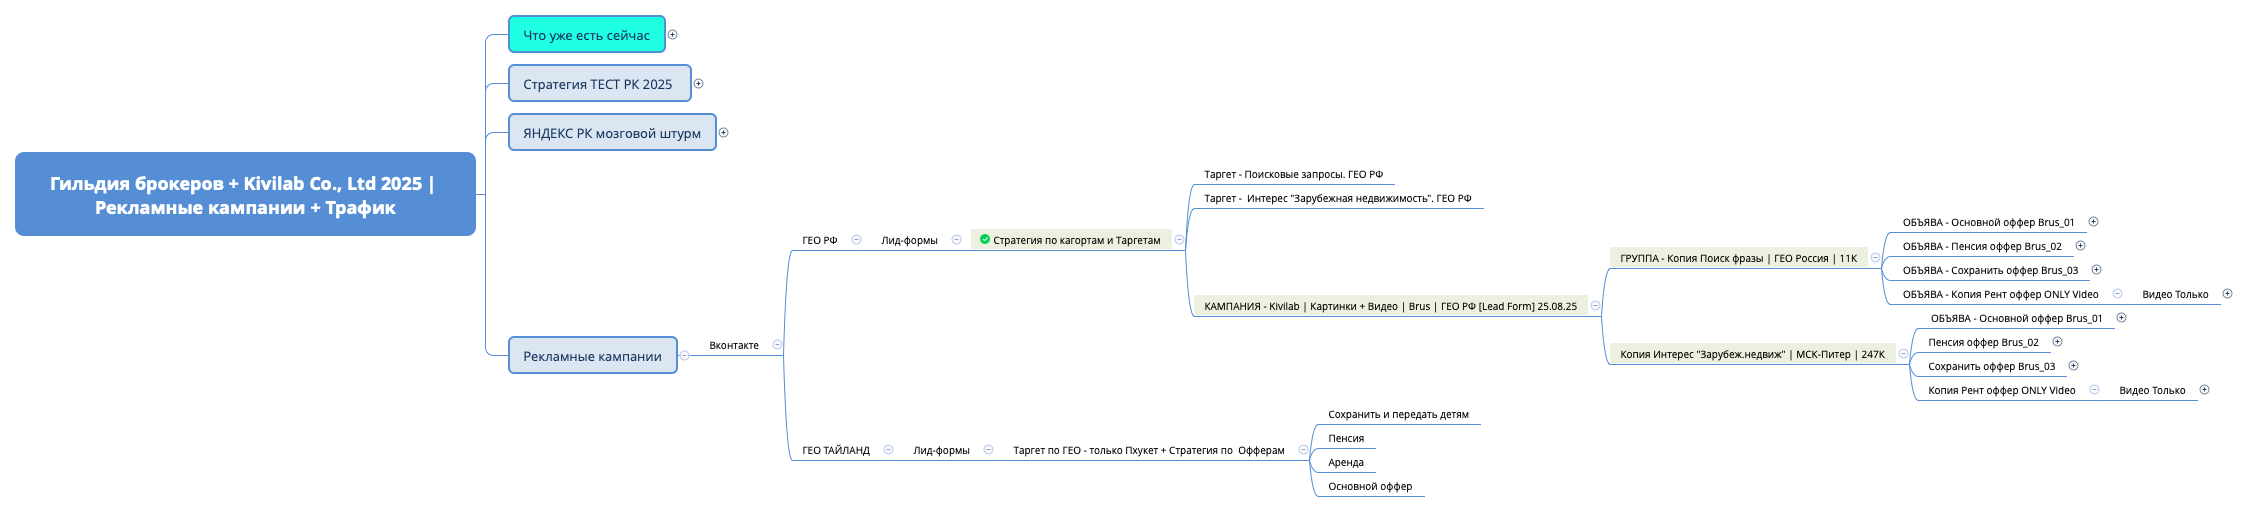
Task: Collapse the Вконтакте branch
Action: click(778, 345)
